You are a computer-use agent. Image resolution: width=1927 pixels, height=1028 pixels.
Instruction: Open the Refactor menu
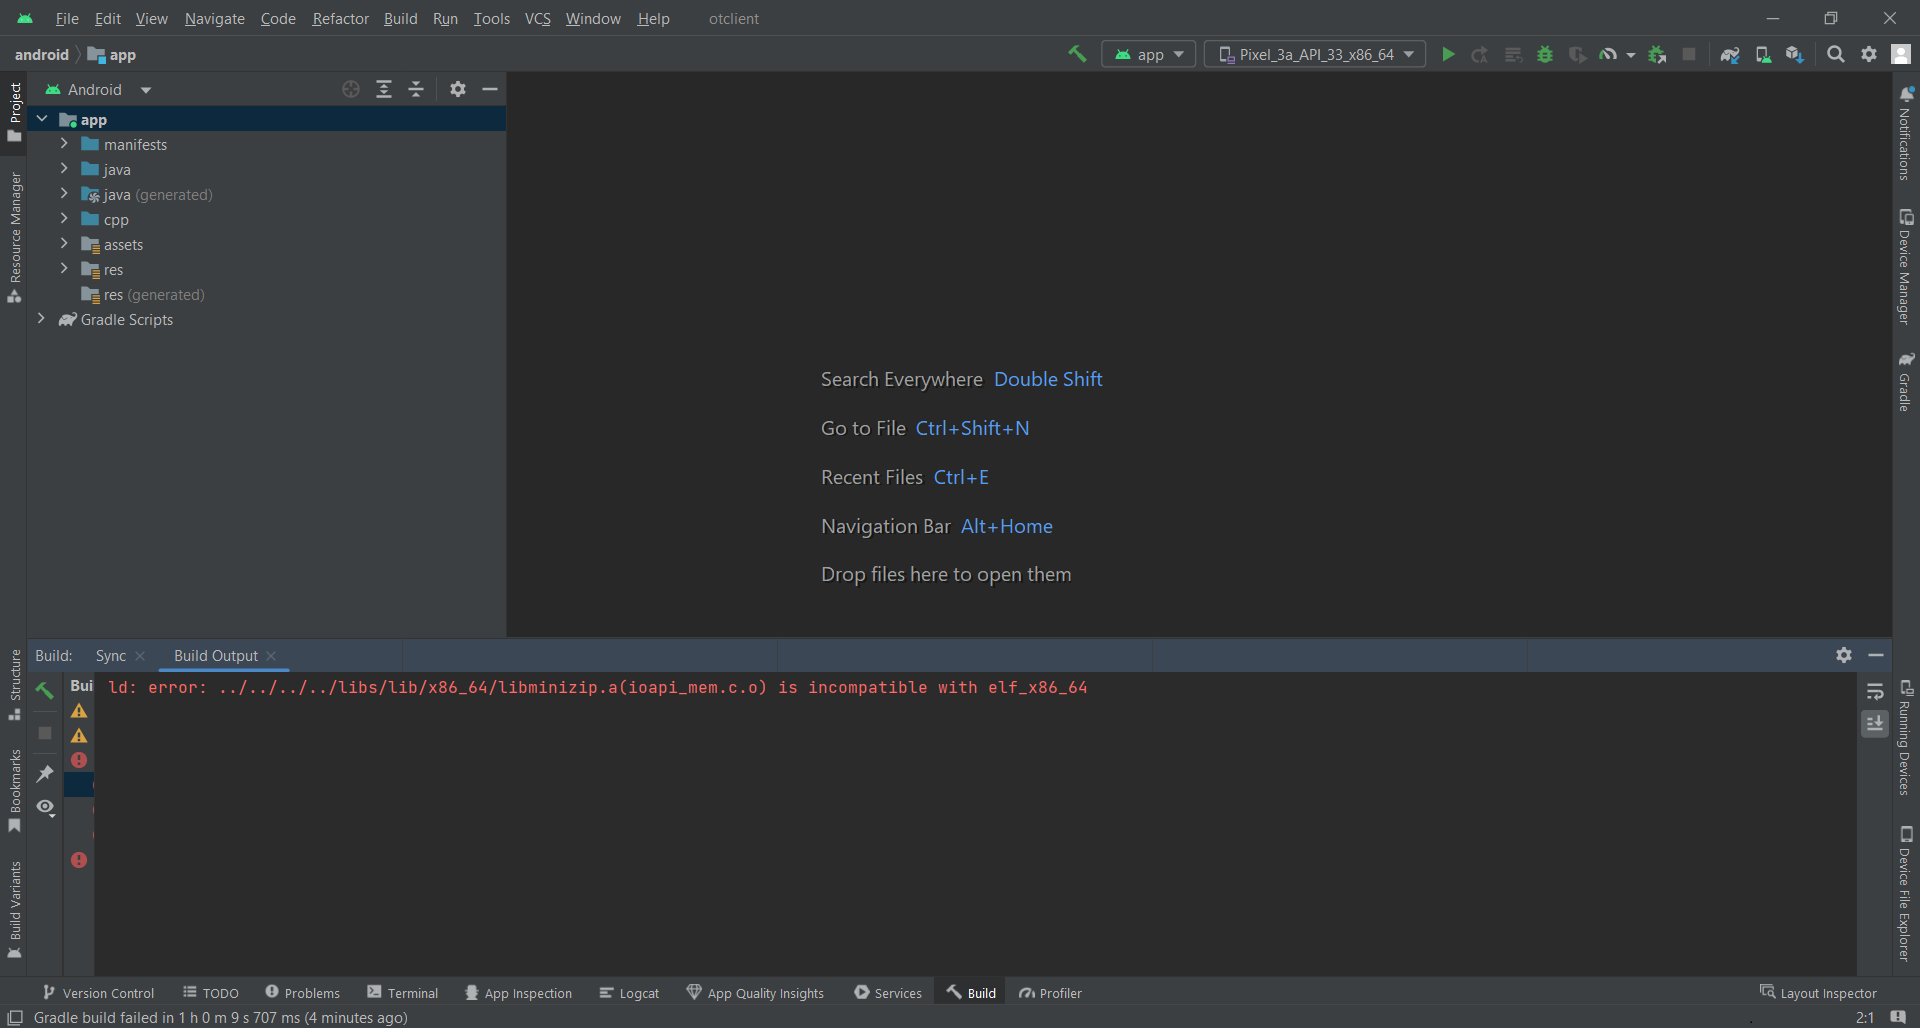click(x=340, y=18)
